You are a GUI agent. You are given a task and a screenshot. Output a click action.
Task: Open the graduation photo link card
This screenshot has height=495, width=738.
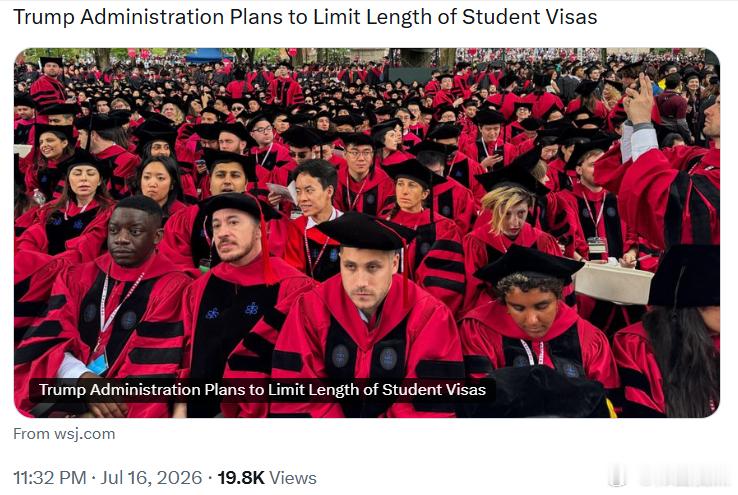(367, 232)
